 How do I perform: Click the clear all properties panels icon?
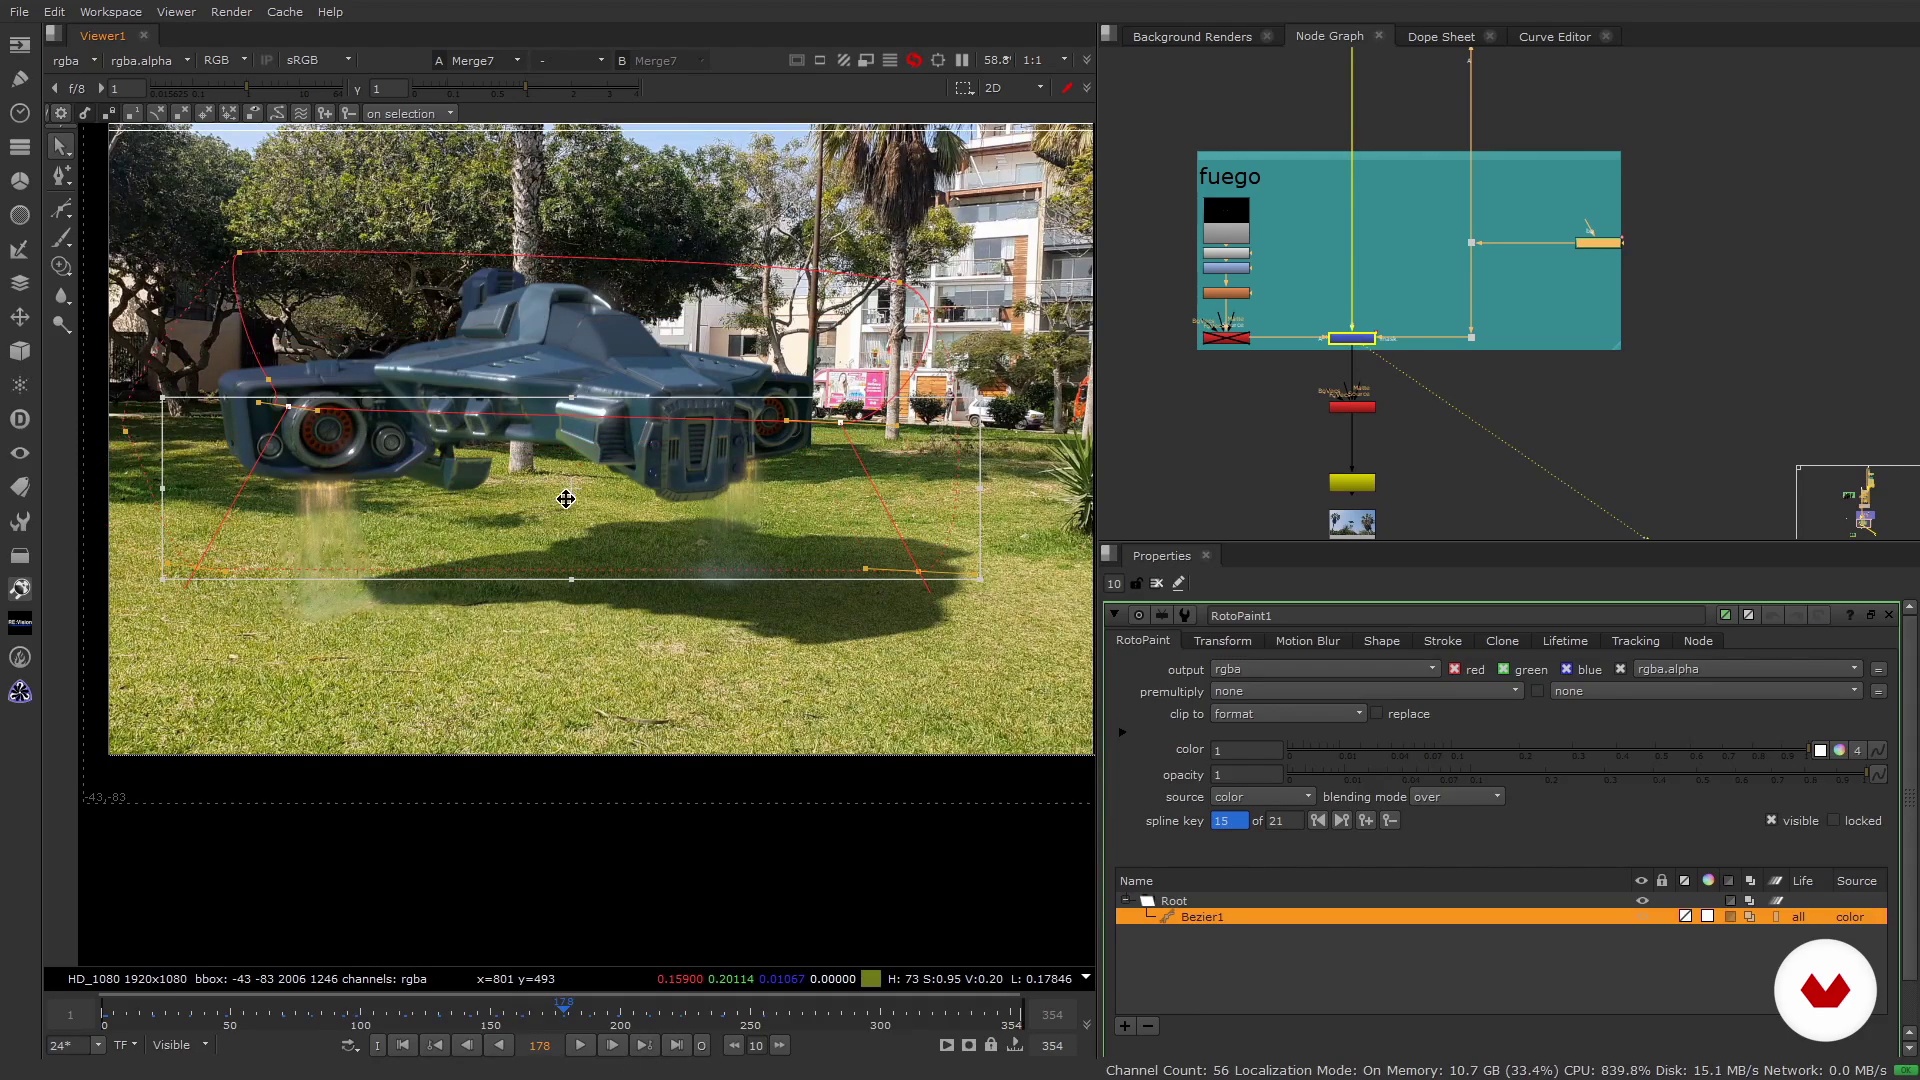pos(1157,584)
